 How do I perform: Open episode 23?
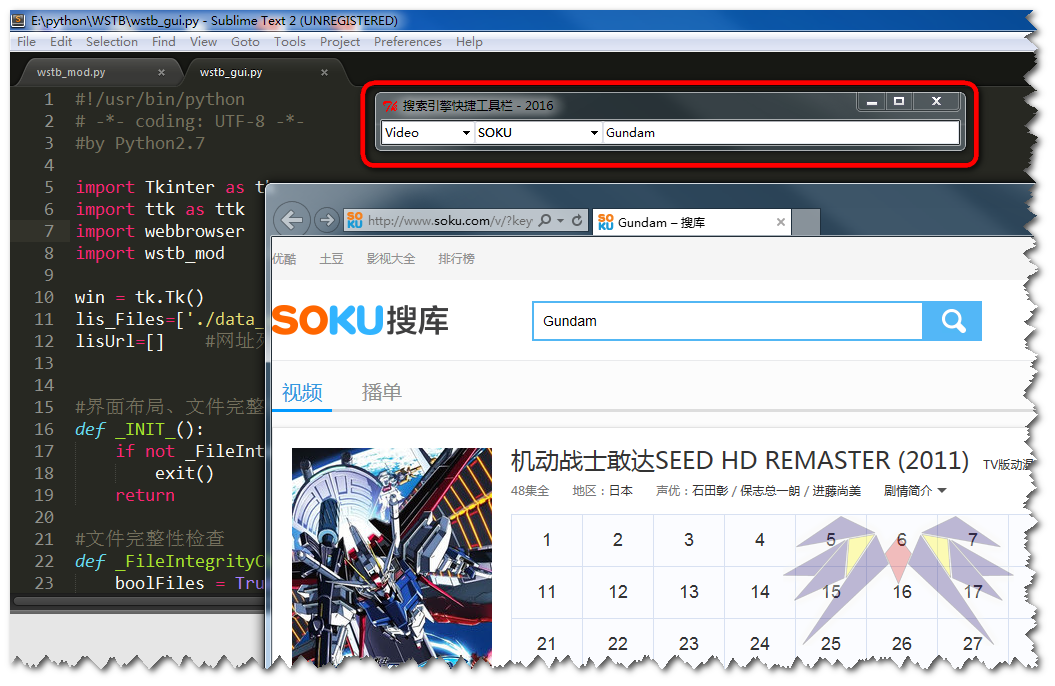(688, 644)
